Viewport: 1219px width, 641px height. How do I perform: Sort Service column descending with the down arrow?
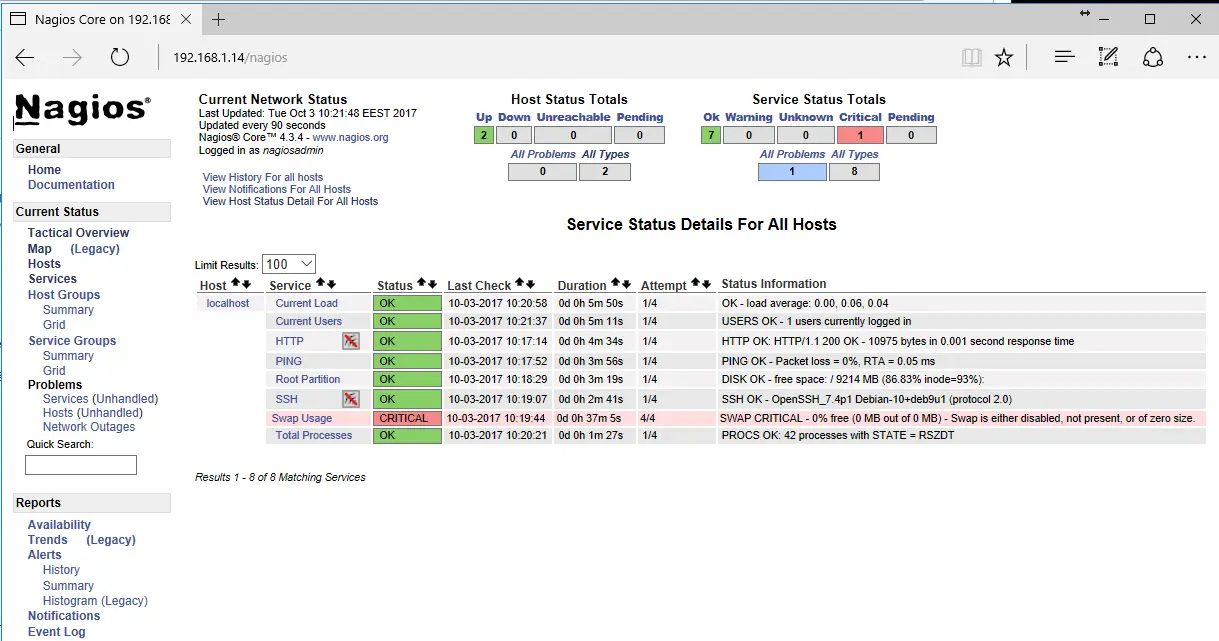[331, 284]
